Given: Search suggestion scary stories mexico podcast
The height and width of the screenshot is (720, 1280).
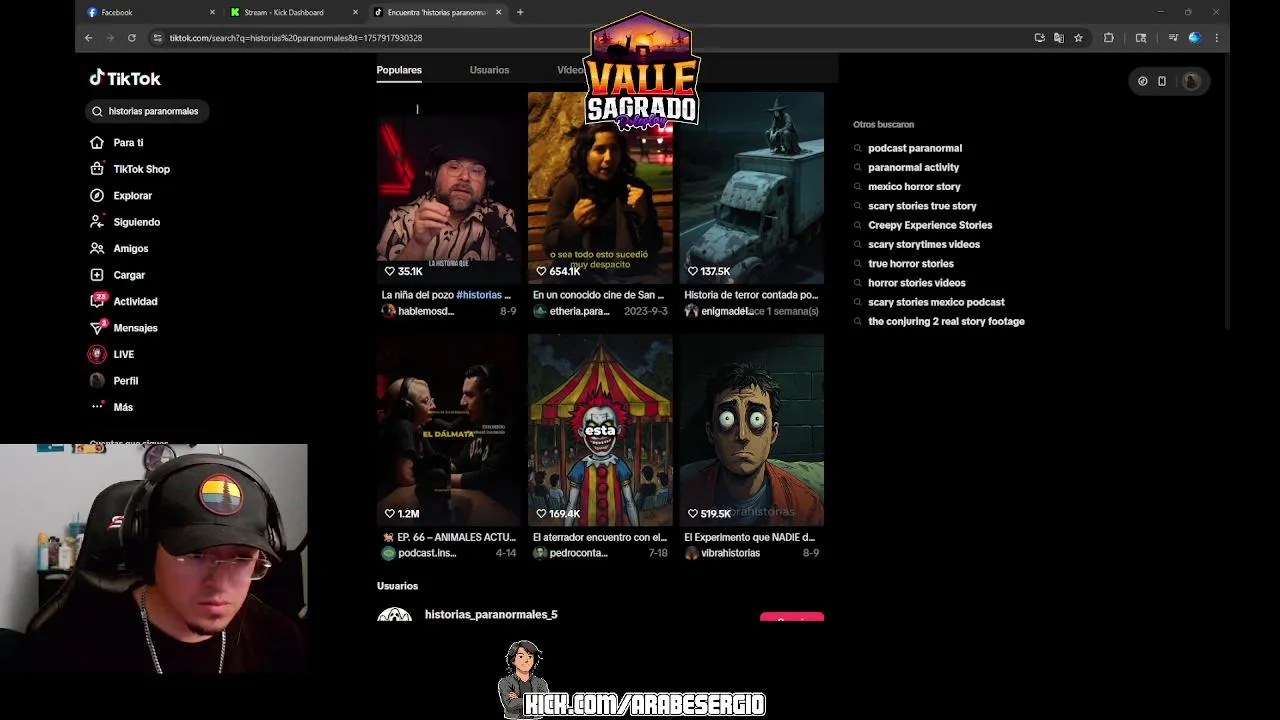Looking at the screenshot, I should click(x=936, y=302).
